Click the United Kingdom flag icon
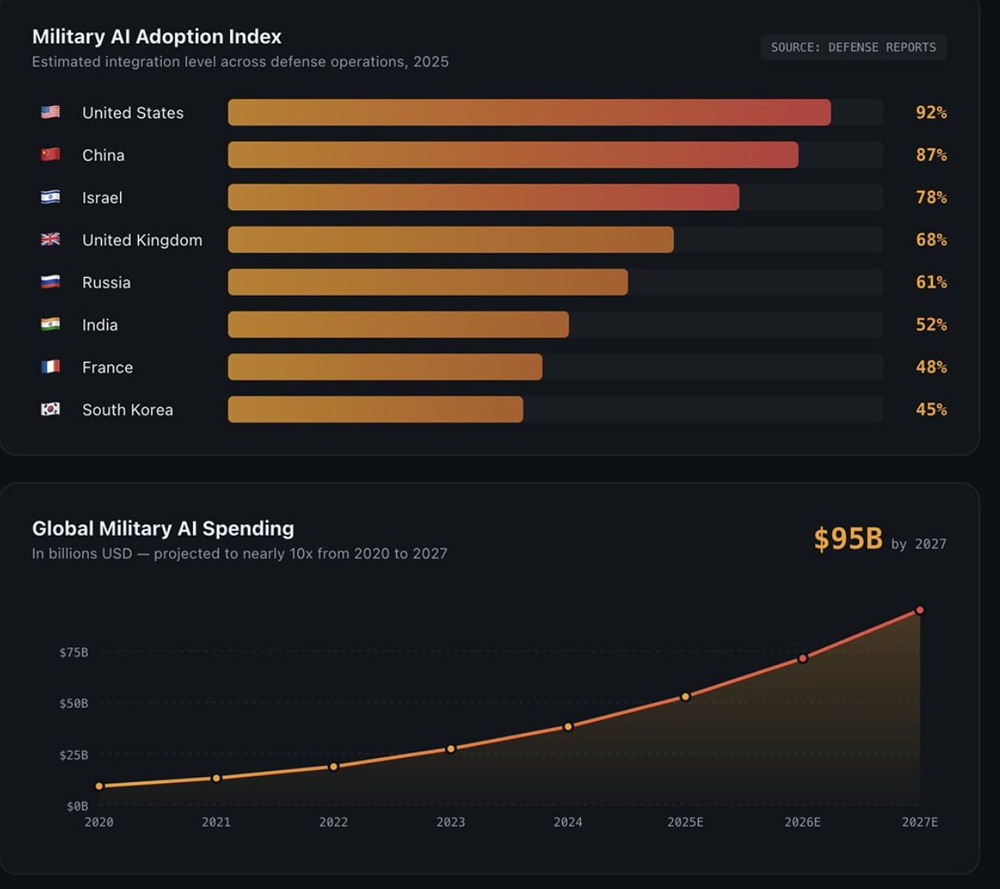Image resolution: width=1000 pixels, height=889 pixels. point(50,240)
